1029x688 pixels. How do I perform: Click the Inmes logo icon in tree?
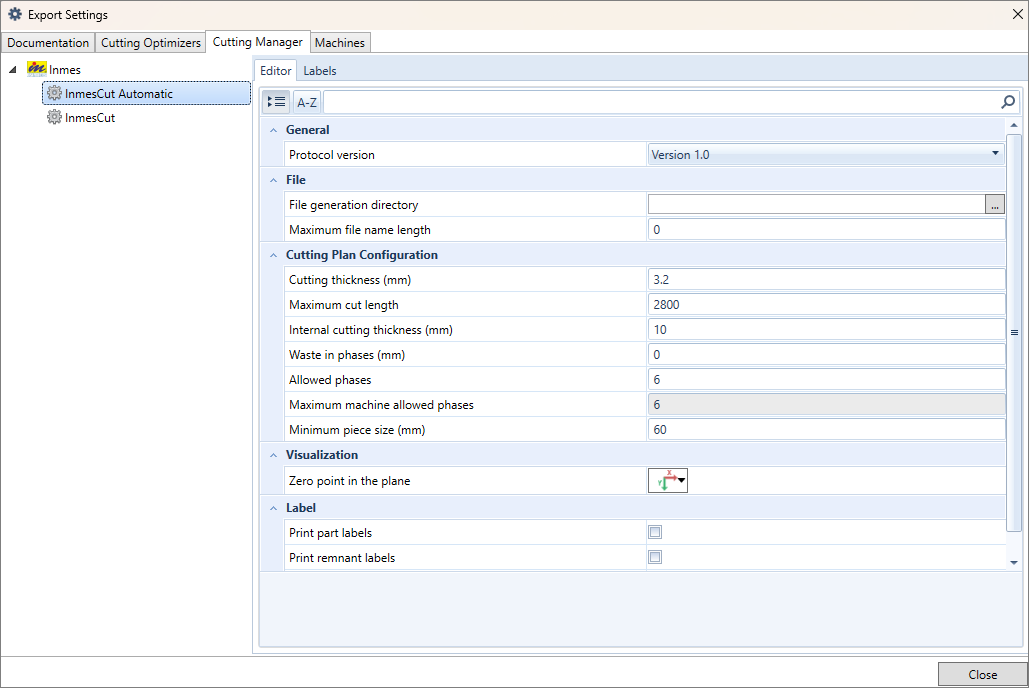[37, 68]
